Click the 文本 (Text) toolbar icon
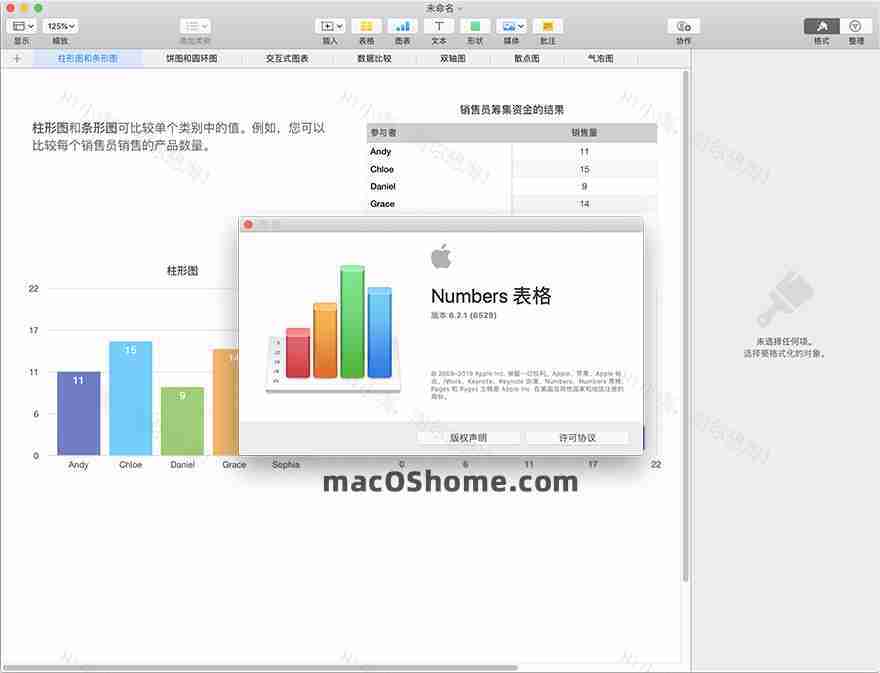The height and width of the screenshot is (673, 880). click(437, 26)
